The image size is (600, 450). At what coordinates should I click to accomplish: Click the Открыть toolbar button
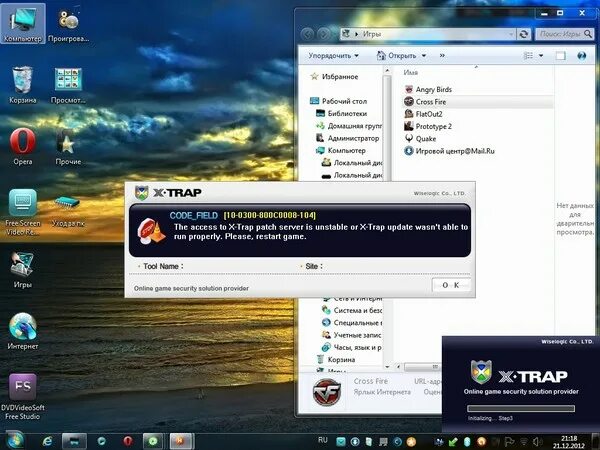coord(397,55)
